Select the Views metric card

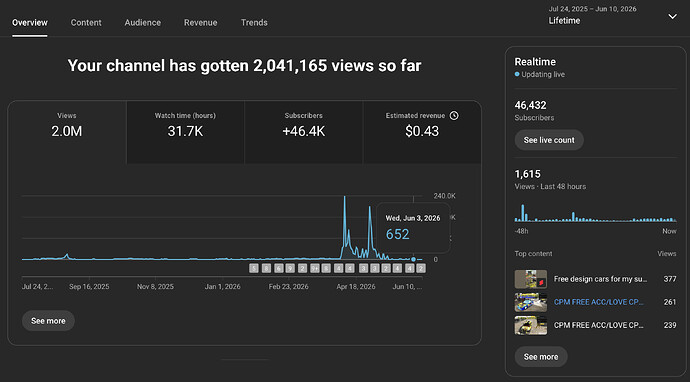67,132
